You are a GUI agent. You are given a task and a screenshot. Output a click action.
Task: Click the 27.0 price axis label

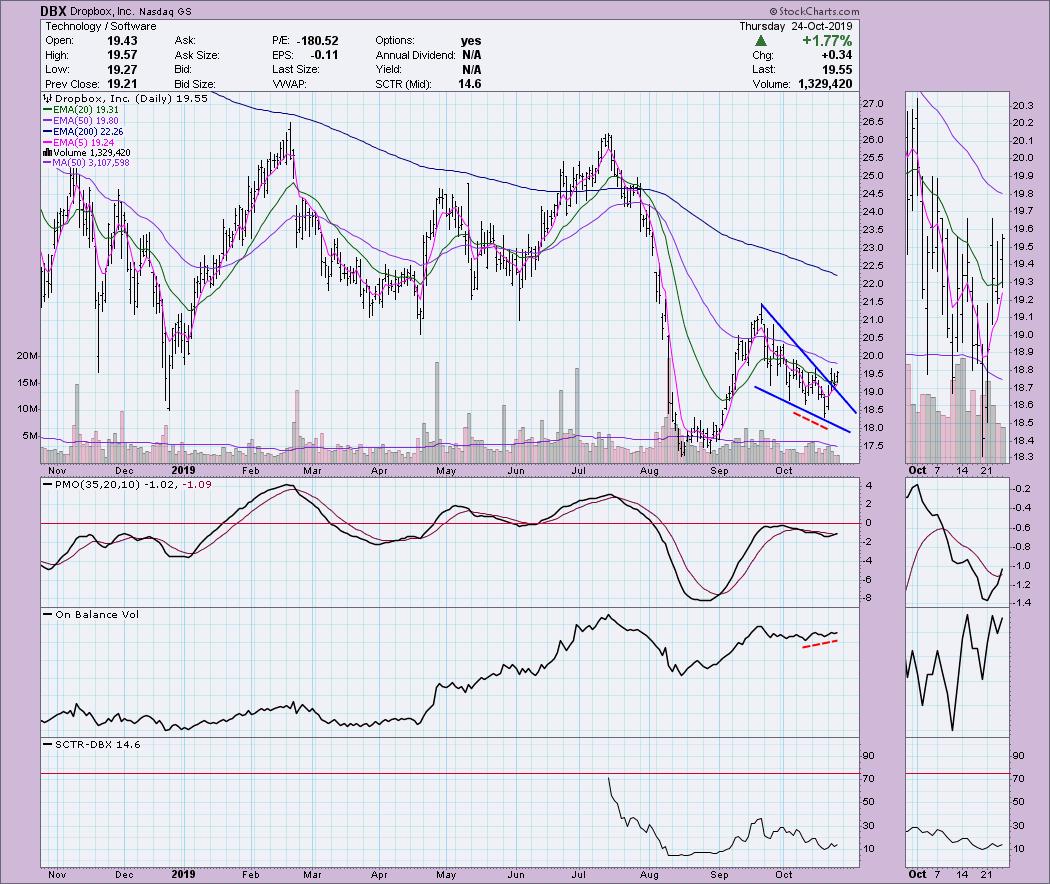(873, 104)
